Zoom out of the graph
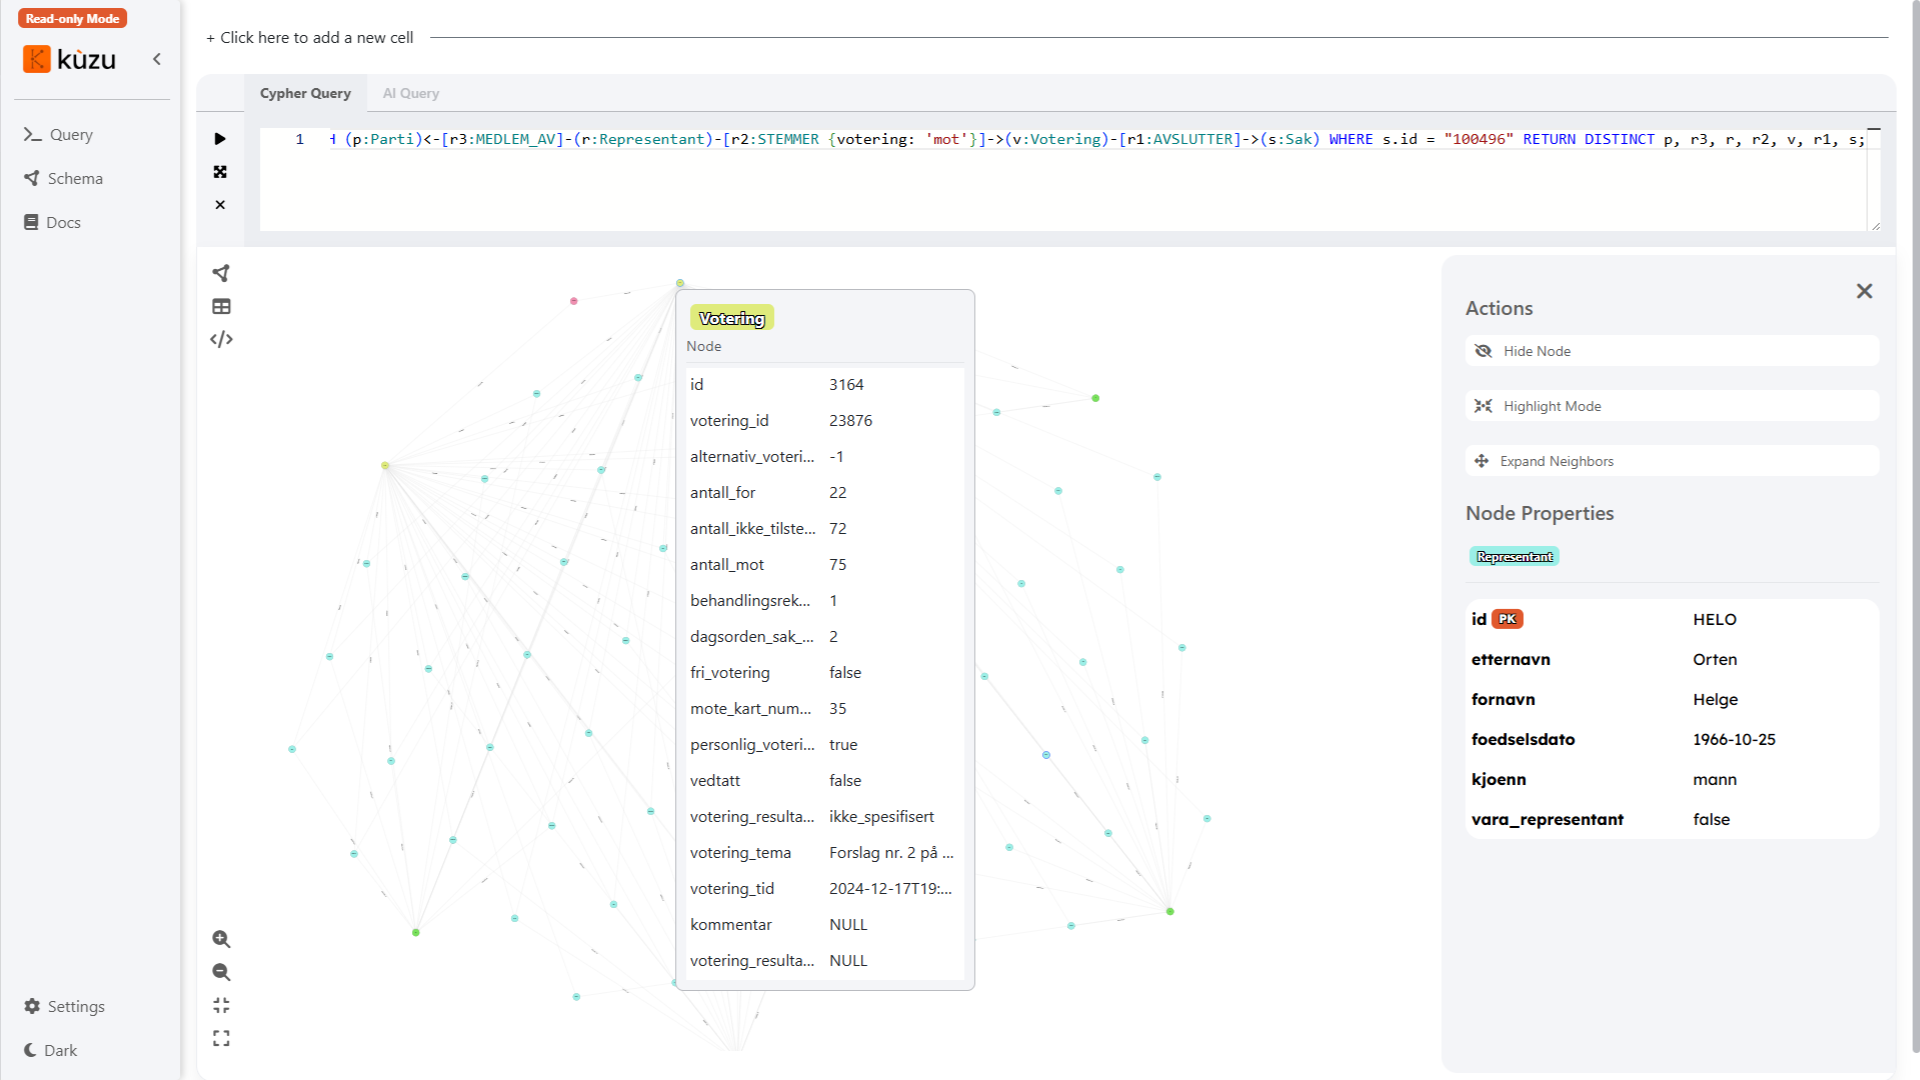 point(221,972)
